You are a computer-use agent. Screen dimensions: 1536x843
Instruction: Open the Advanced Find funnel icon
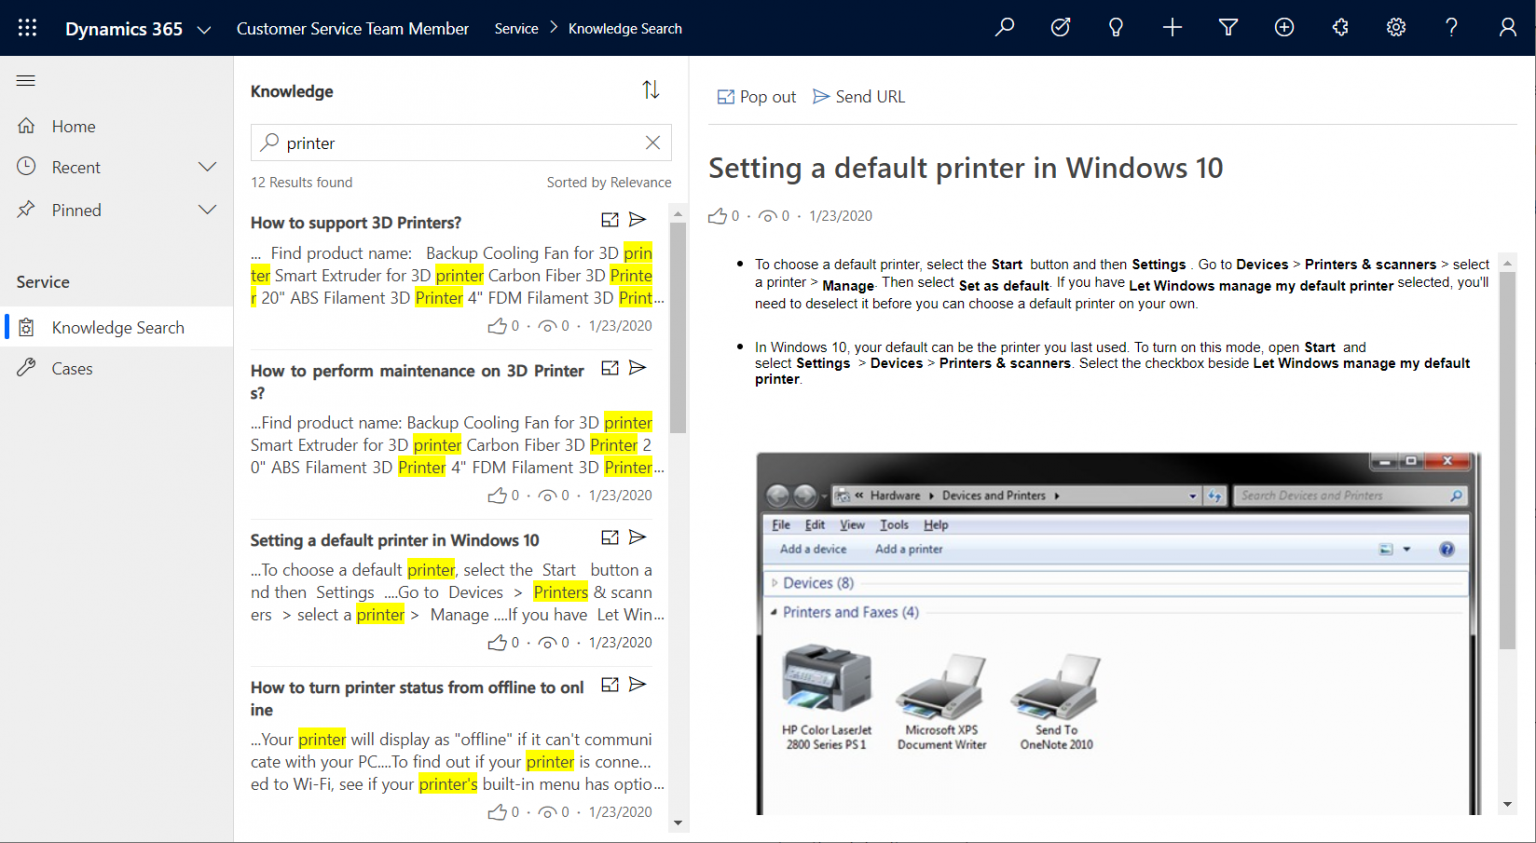tap(1228, 28)
